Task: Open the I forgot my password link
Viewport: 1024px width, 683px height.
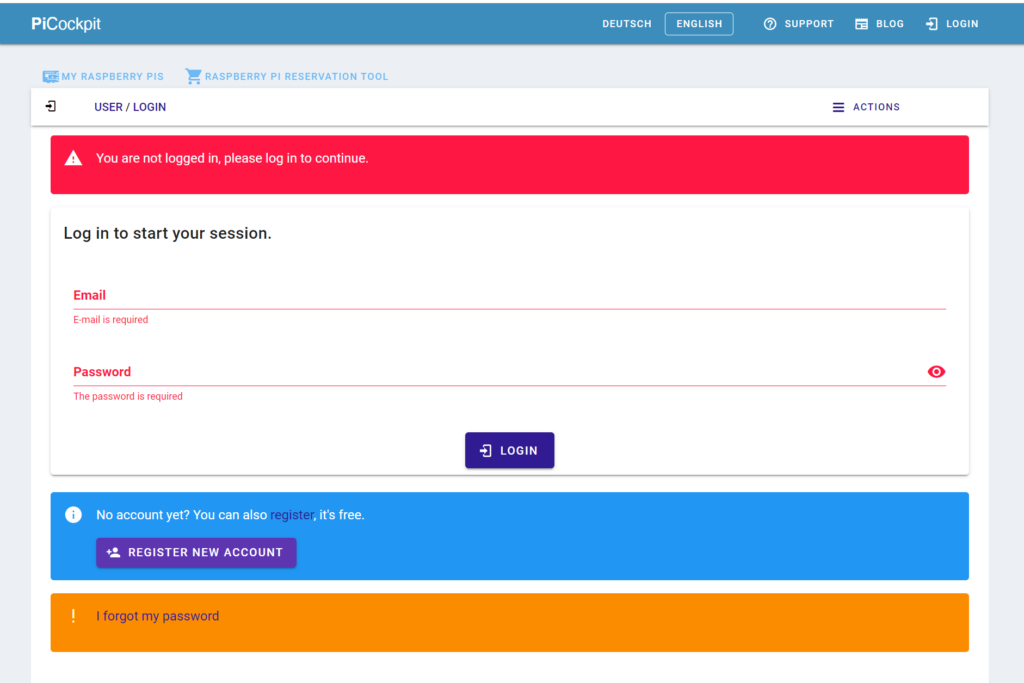Action: (x=157, y=616)
